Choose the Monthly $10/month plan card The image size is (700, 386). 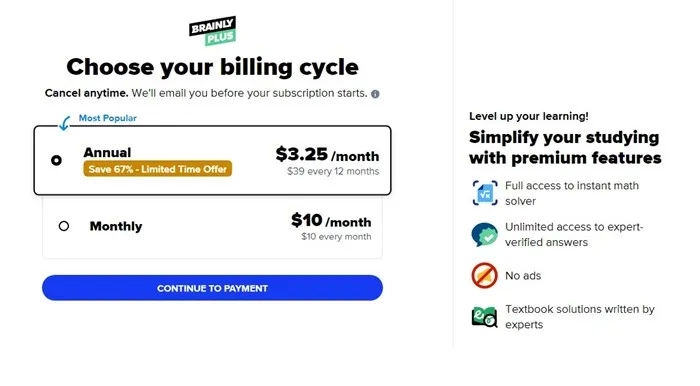[x=212, y=227]
